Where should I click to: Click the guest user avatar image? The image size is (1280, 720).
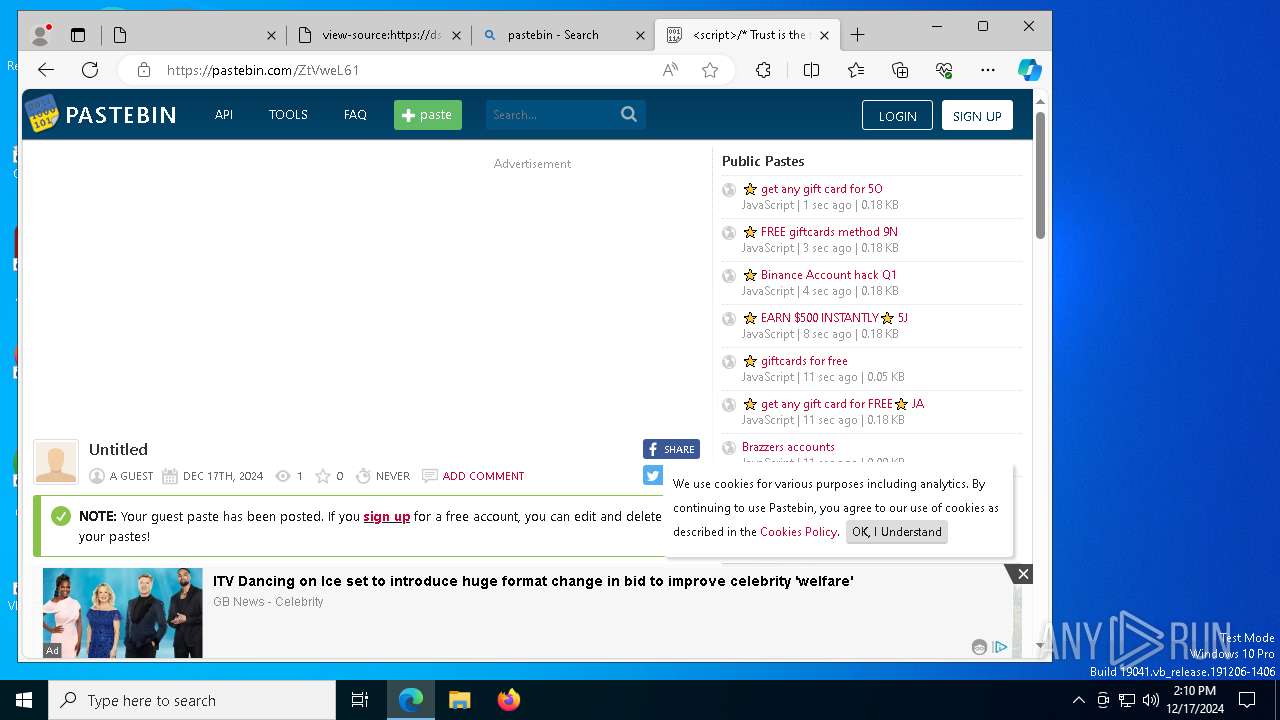[x=56, y=462]
